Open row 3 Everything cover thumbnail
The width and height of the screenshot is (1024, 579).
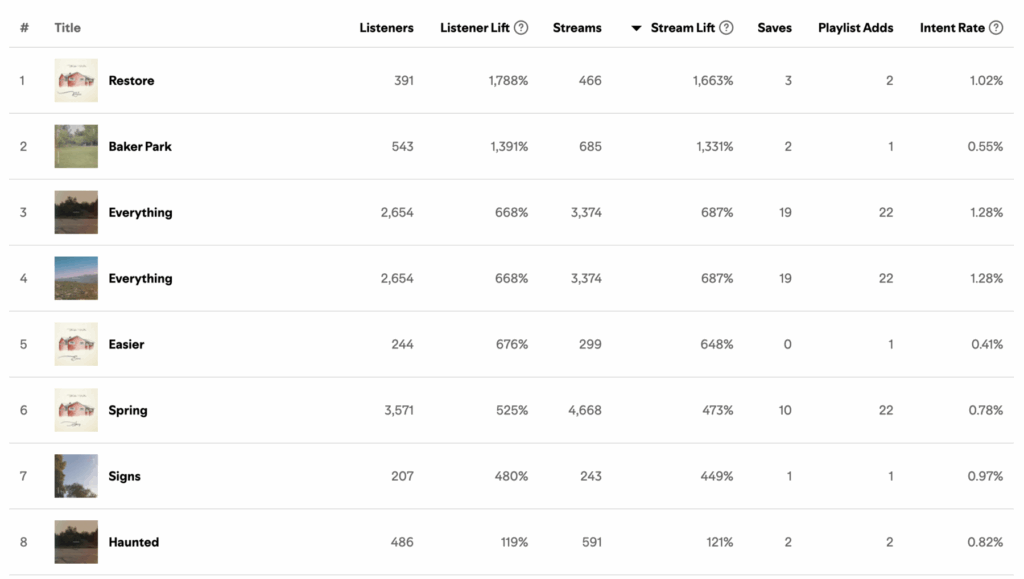(x=76, y=212)
